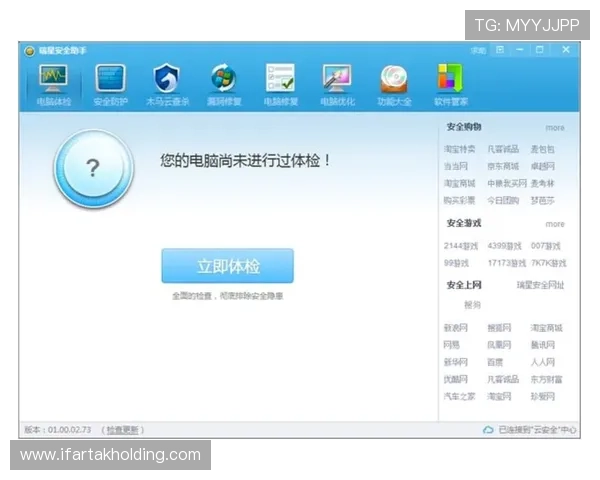Open the 京东商城 link
The width and height of the screenshot is (600, 480).
point(503,166)
